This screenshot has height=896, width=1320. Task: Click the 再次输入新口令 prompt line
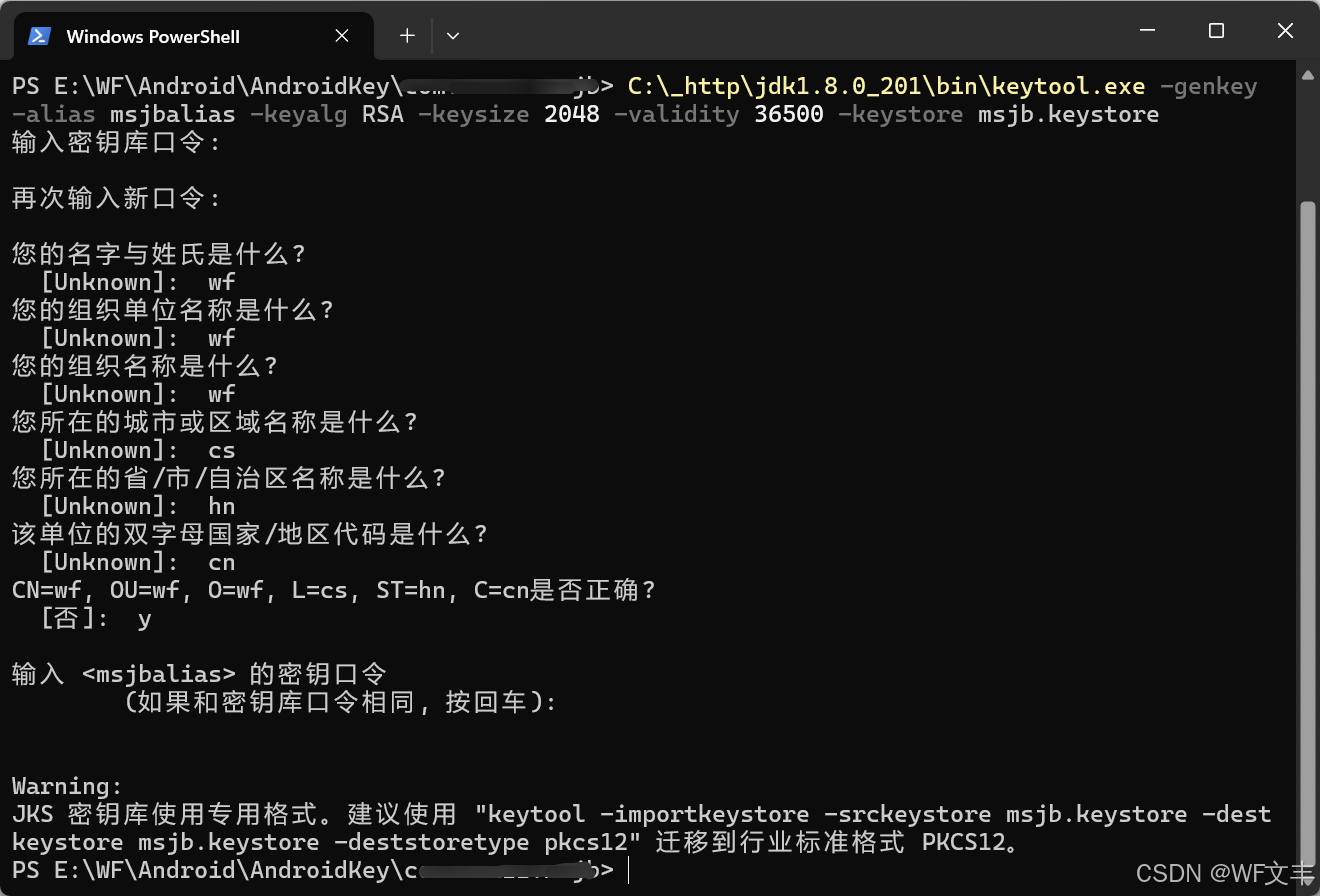(x=116, y=198)
